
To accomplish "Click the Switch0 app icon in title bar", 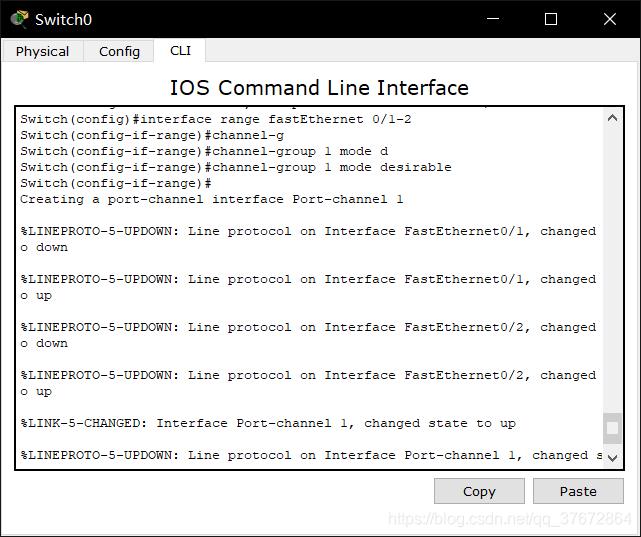I will (x=19, y=19).
